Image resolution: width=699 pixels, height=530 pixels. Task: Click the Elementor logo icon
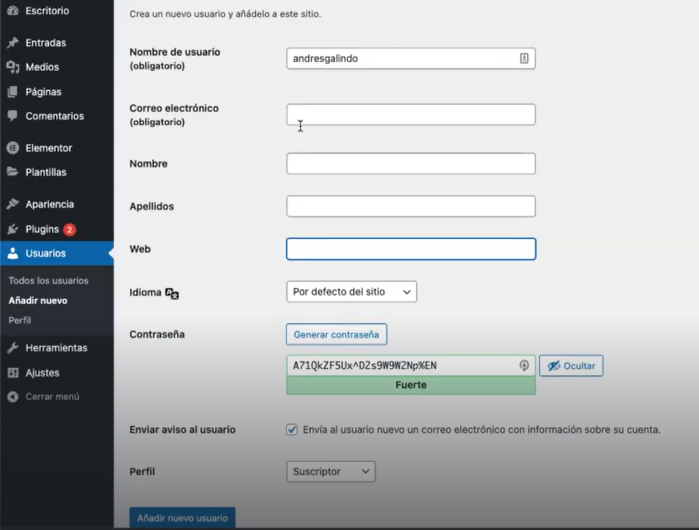(x=13, y=148)
